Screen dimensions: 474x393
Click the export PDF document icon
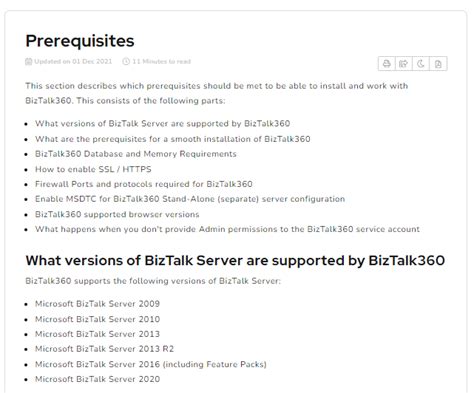point(438,64)
